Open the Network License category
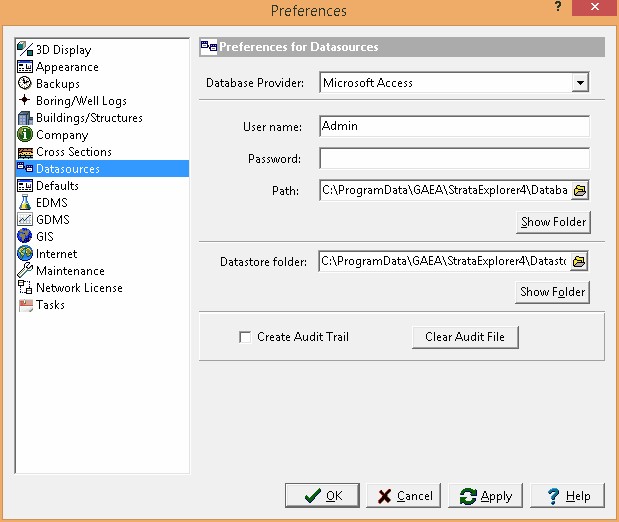The height and width of the screenshot is (522, 619). pos(79,288)
